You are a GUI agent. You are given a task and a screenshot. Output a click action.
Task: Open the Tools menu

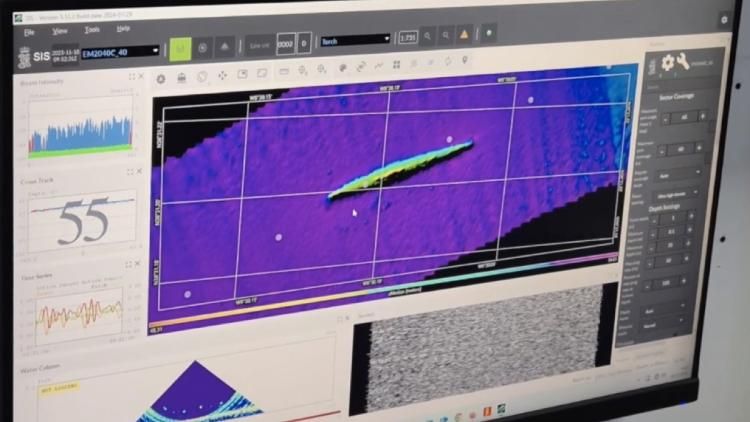pyautogui.click(x=92, y=30)
